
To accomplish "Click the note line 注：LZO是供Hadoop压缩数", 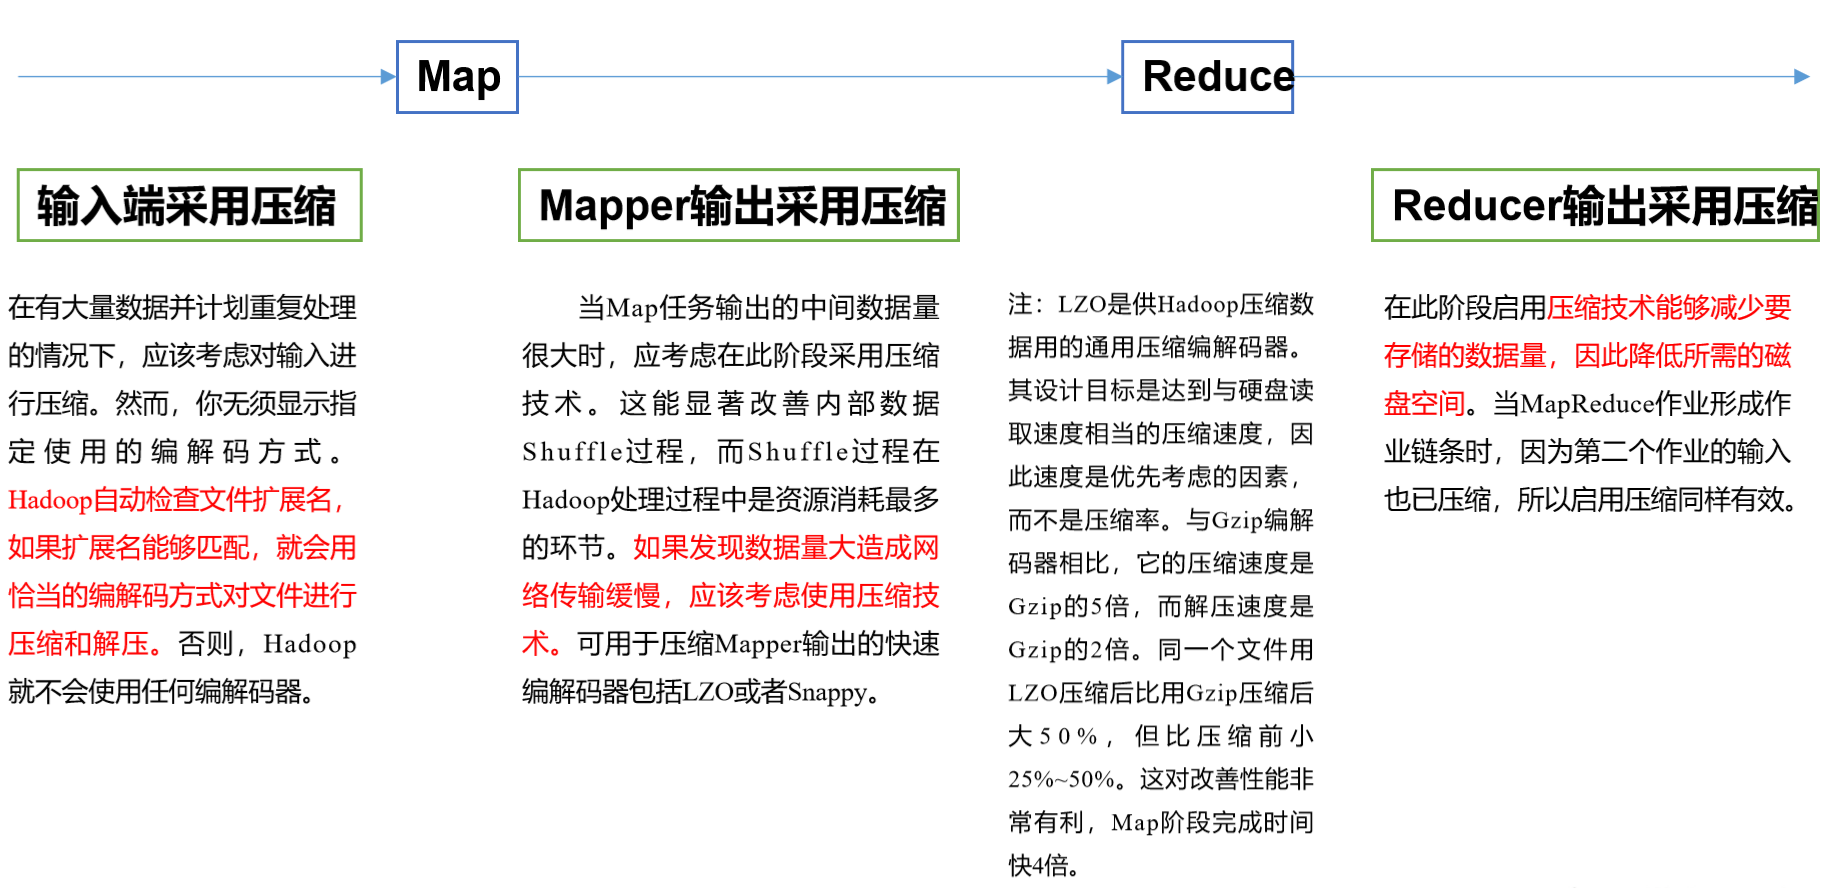I will 1161,304.
